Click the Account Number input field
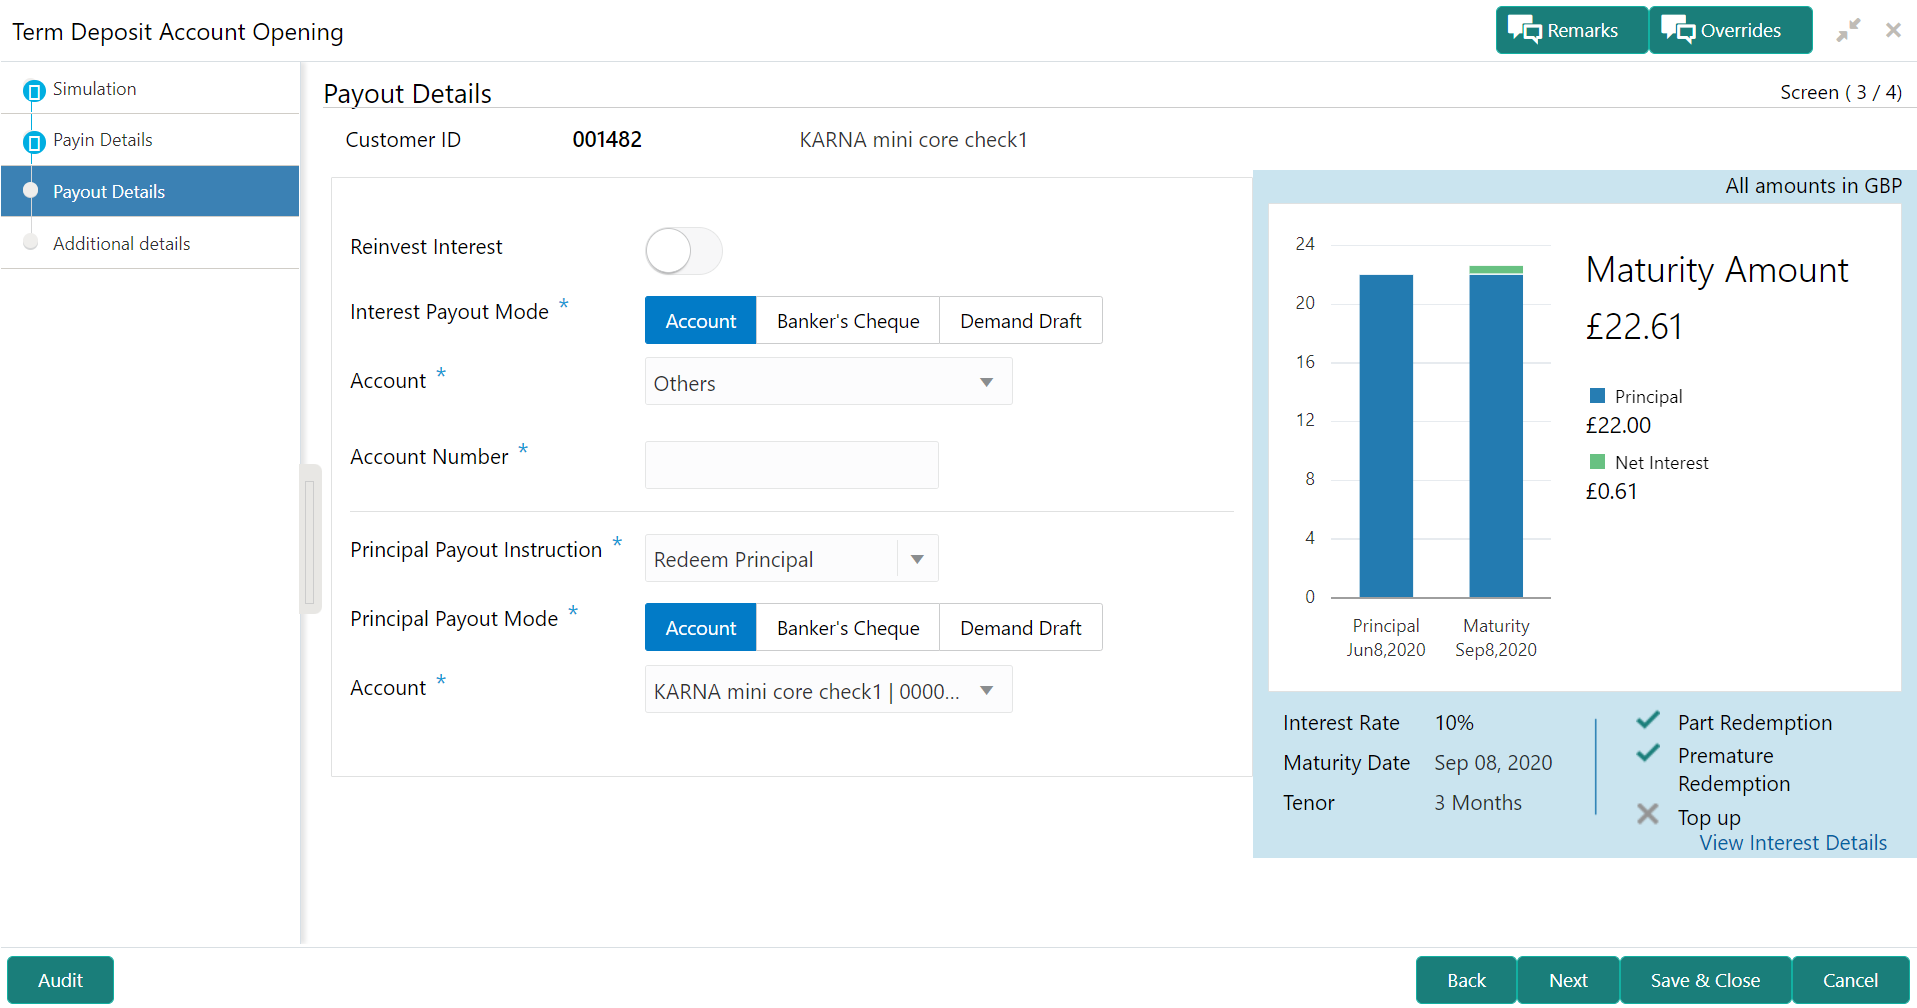 click(791, 465)
